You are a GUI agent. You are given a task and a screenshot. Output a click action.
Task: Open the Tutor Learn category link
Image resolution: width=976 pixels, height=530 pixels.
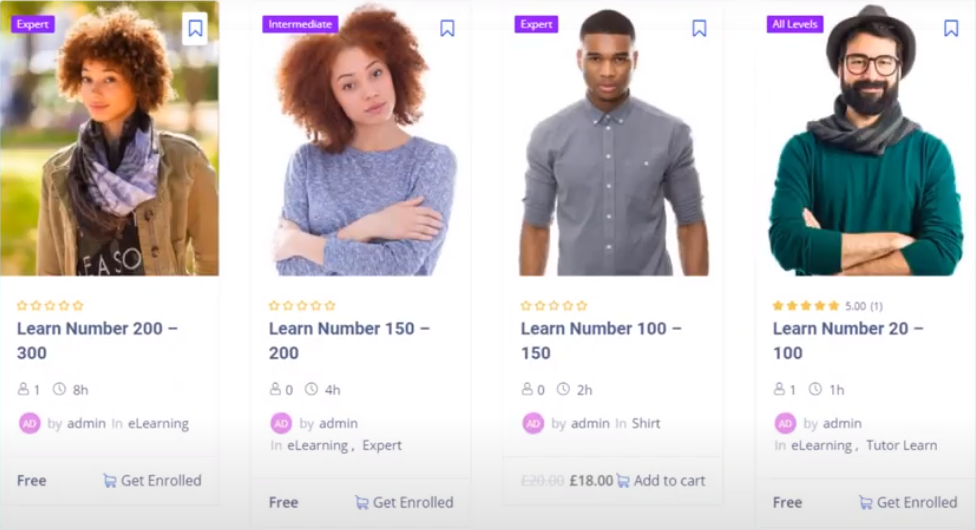tap(901, 445)
